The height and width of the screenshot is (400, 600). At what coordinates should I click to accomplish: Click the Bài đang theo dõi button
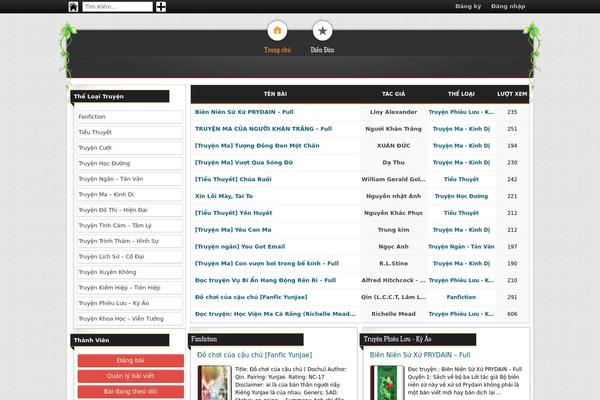coord(130,392)
